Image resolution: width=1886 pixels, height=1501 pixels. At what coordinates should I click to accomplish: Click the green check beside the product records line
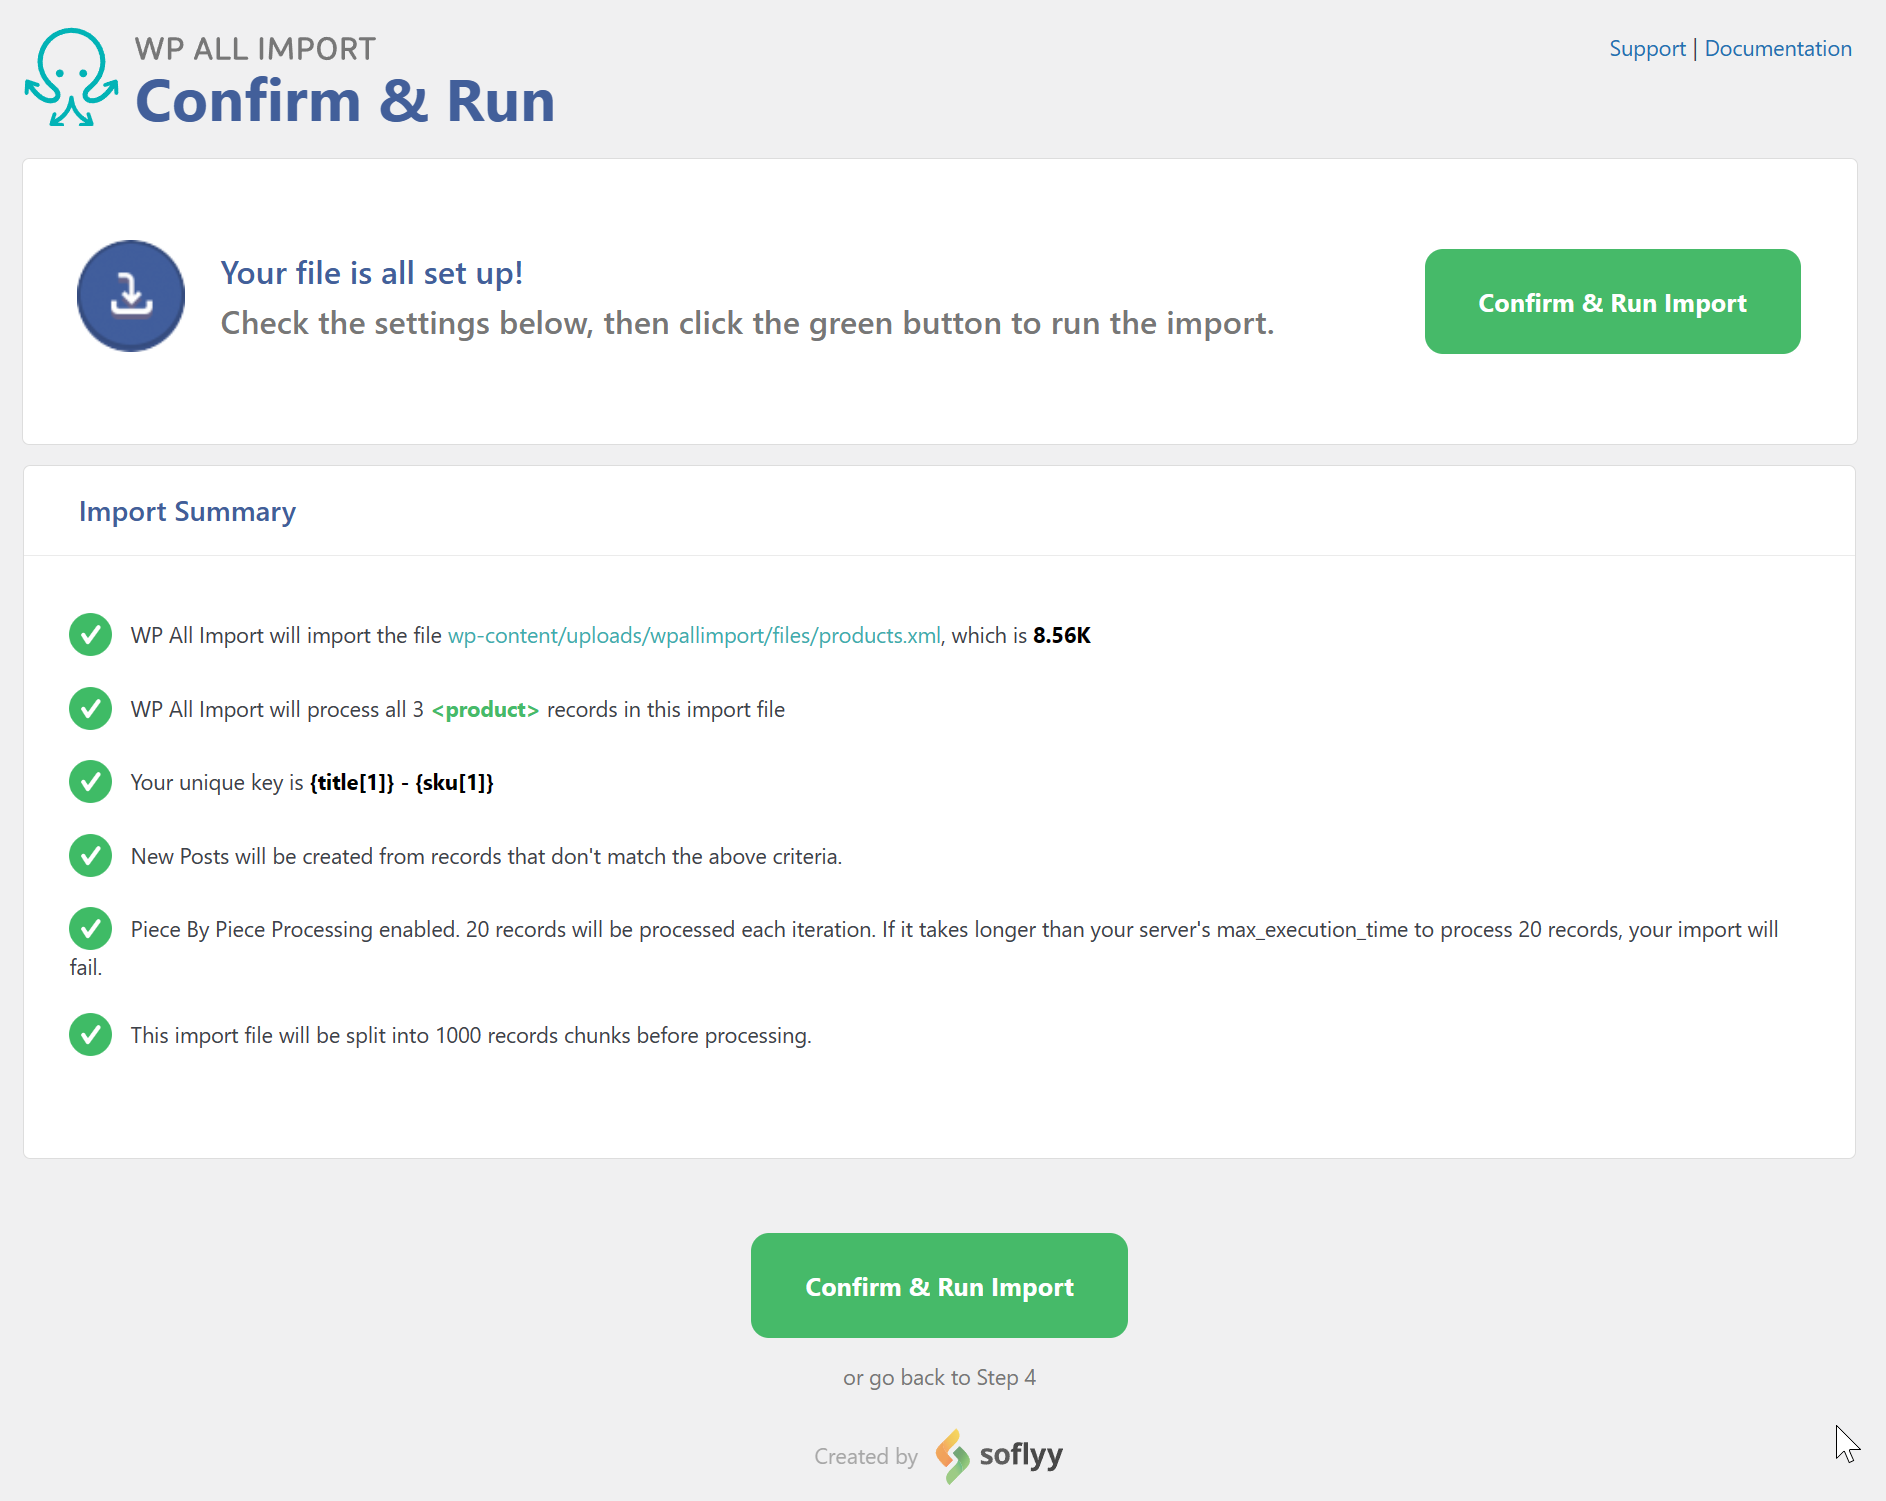[90, 709]
